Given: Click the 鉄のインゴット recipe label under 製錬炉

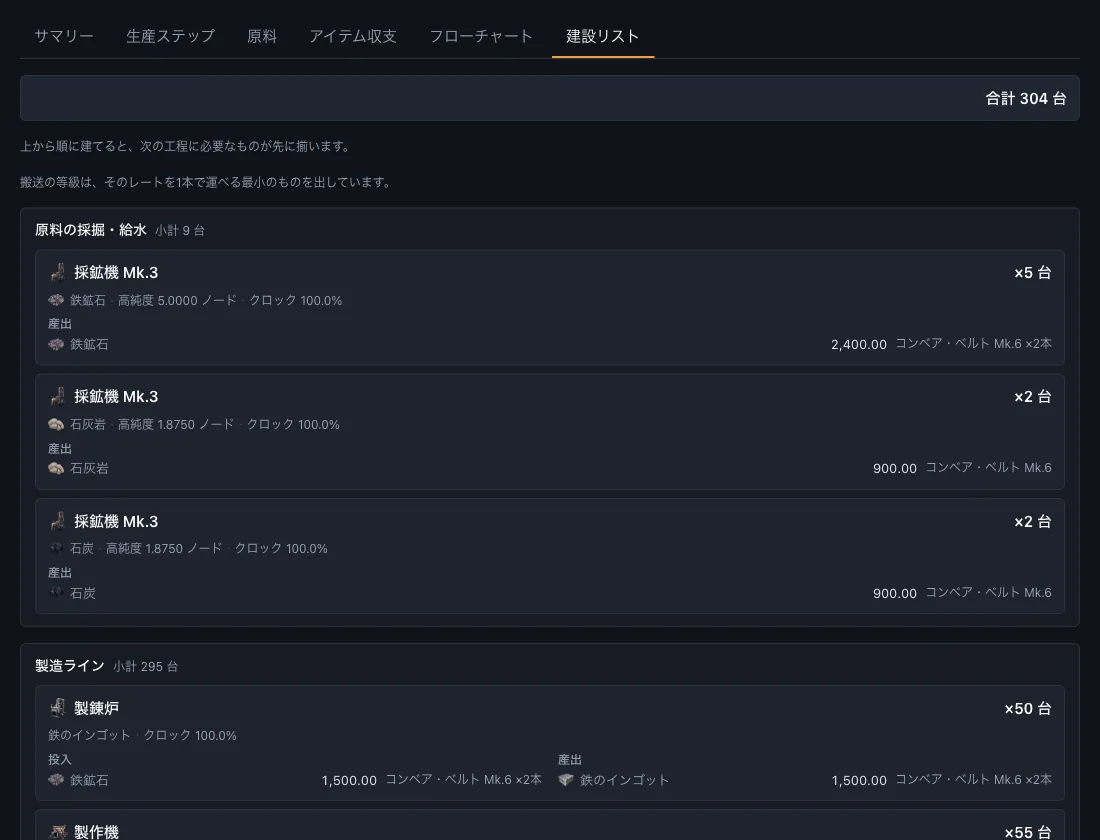Looking at the screenshot, I should click(x=89, y=735).
